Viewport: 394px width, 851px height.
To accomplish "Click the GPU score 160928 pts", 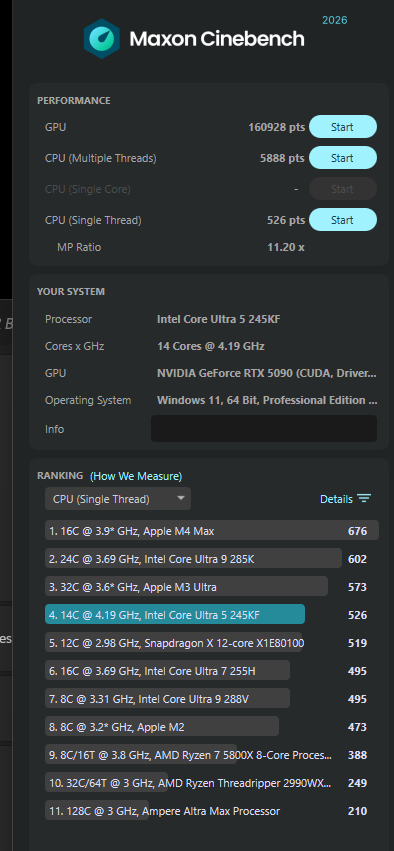I will click(277, 128).
